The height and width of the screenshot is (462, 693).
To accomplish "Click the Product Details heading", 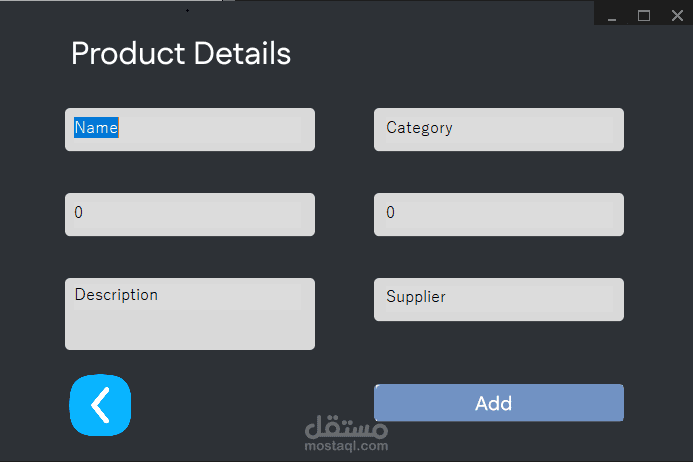I will (181, 54).
